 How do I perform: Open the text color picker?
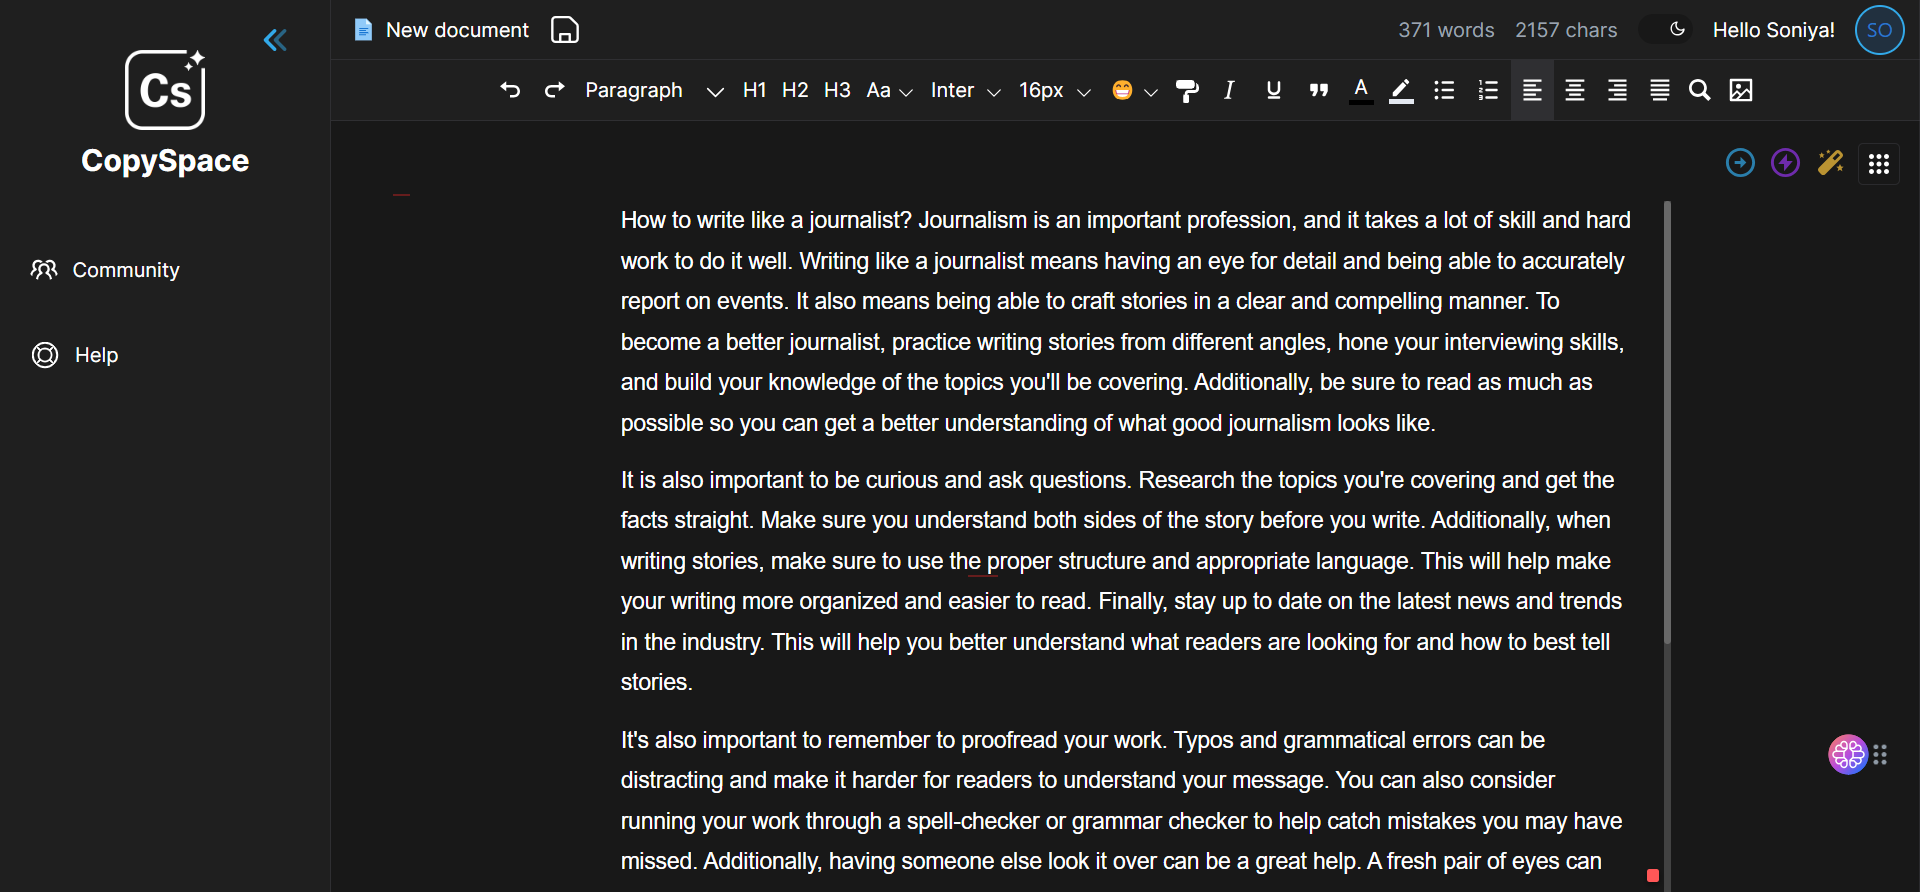(x=1361, y=90)
